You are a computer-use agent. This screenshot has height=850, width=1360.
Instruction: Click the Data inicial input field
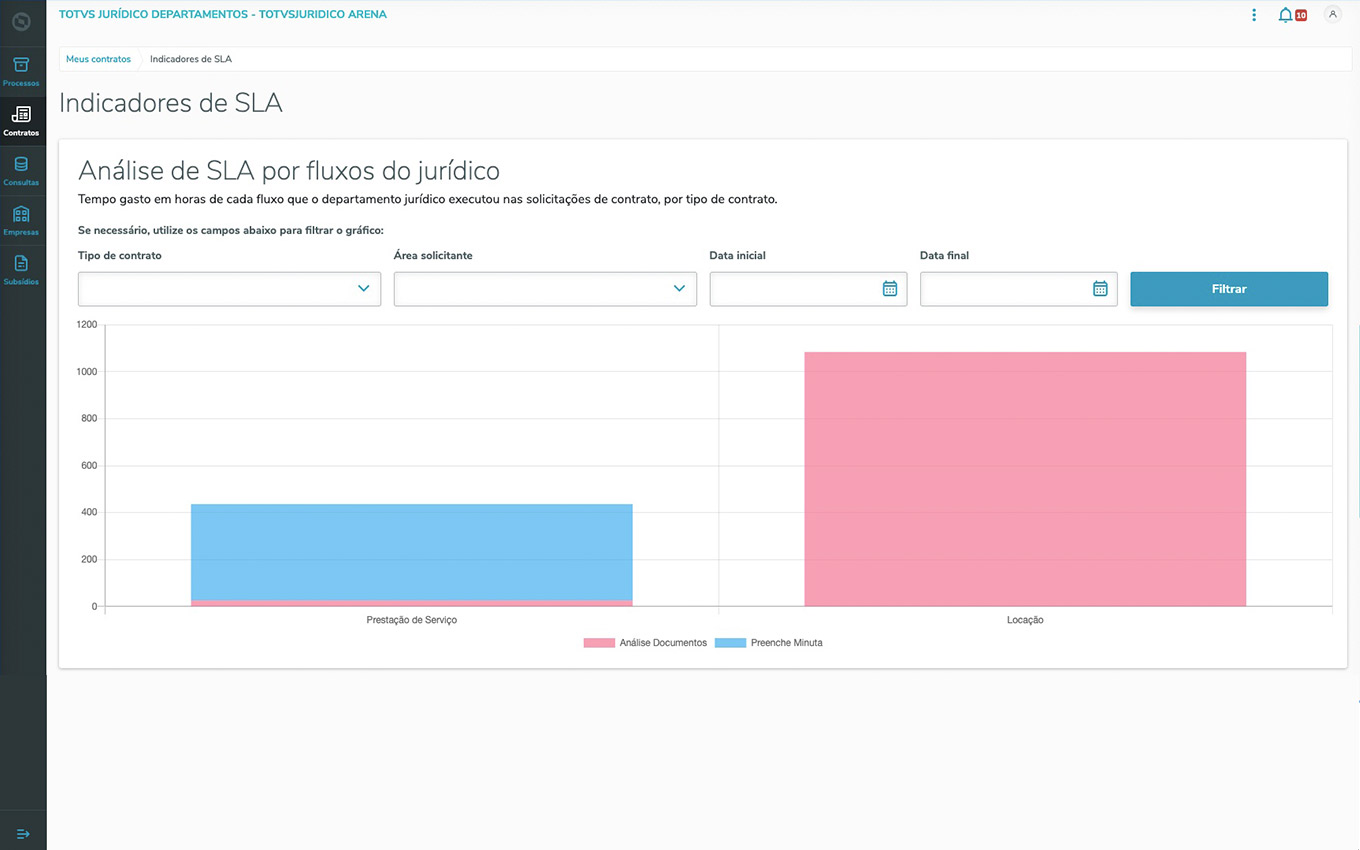(x=792, y=289)
